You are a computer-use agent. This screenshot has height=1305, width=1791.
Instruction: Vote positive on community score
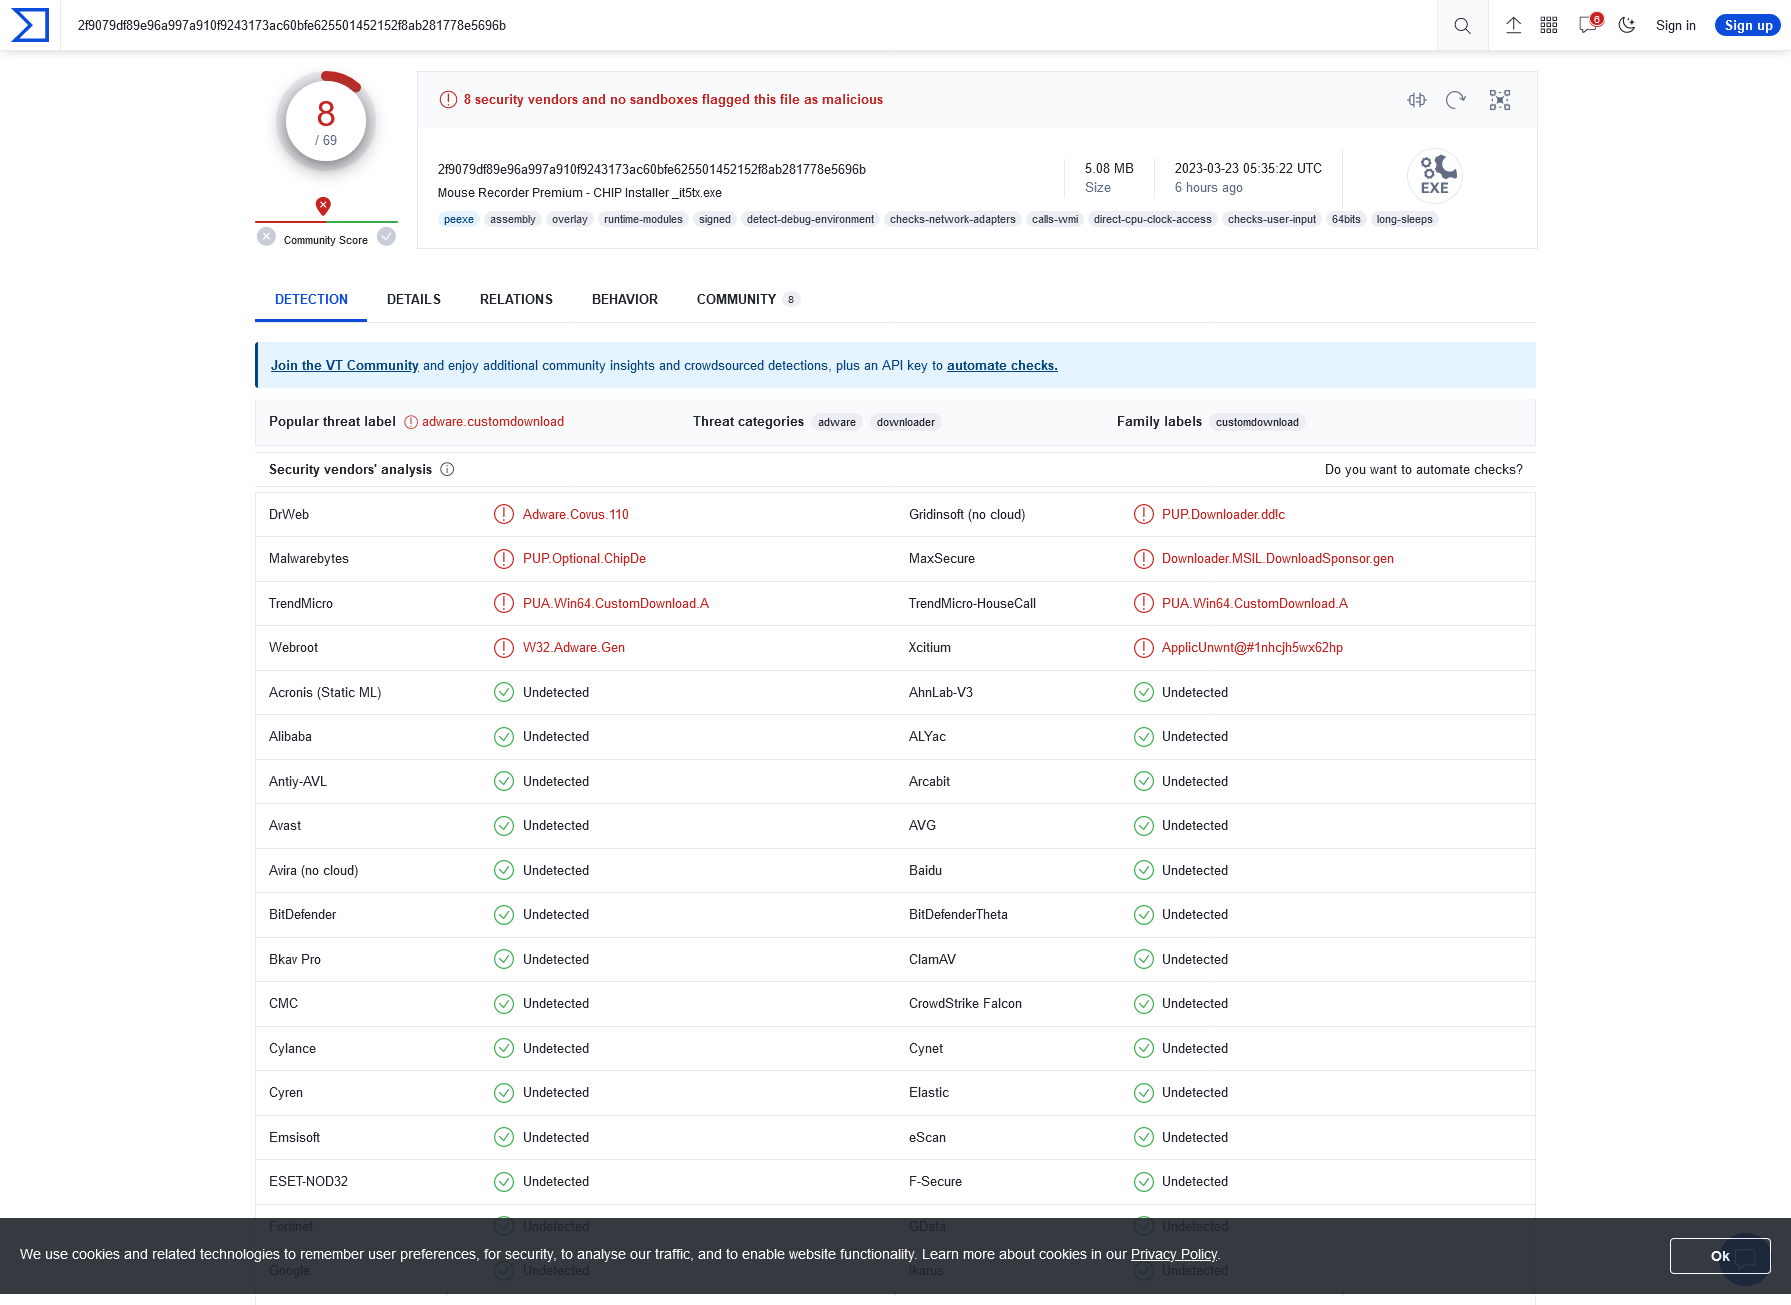pos(387,237)
